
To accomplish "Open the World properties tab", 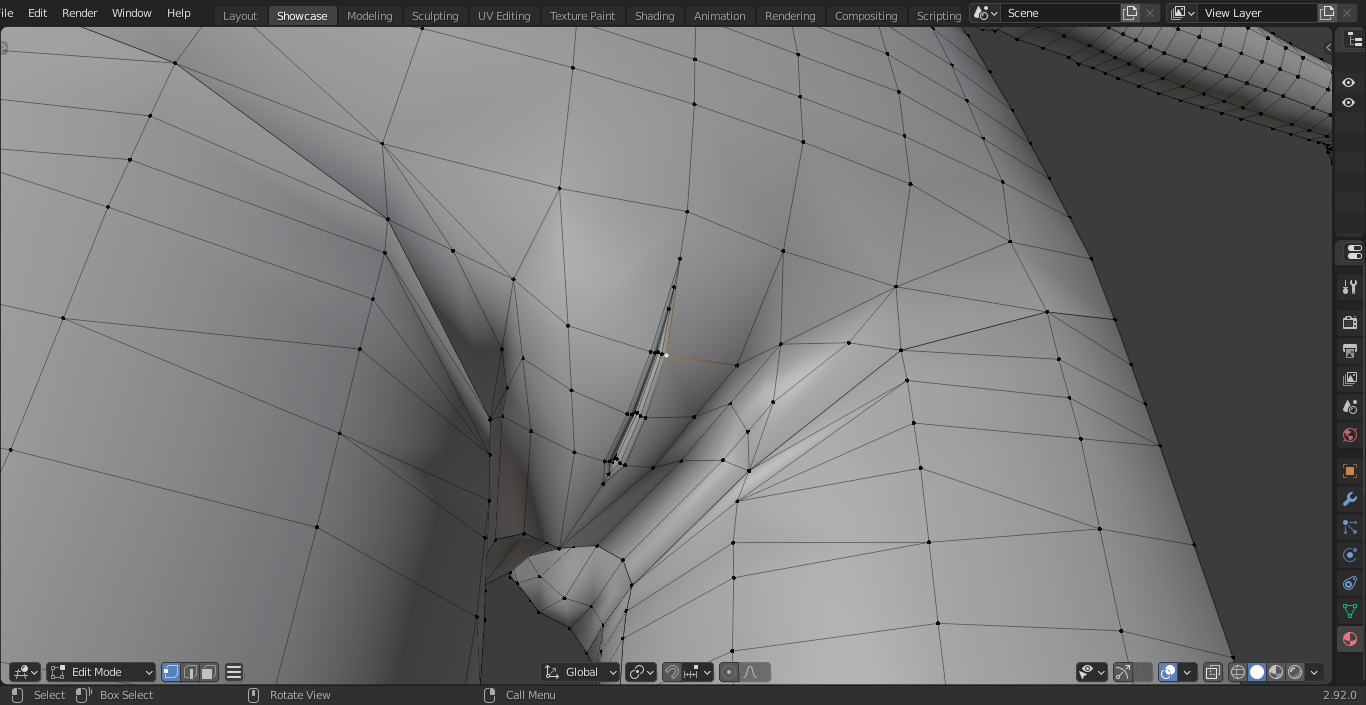I will coord(1349,435).
